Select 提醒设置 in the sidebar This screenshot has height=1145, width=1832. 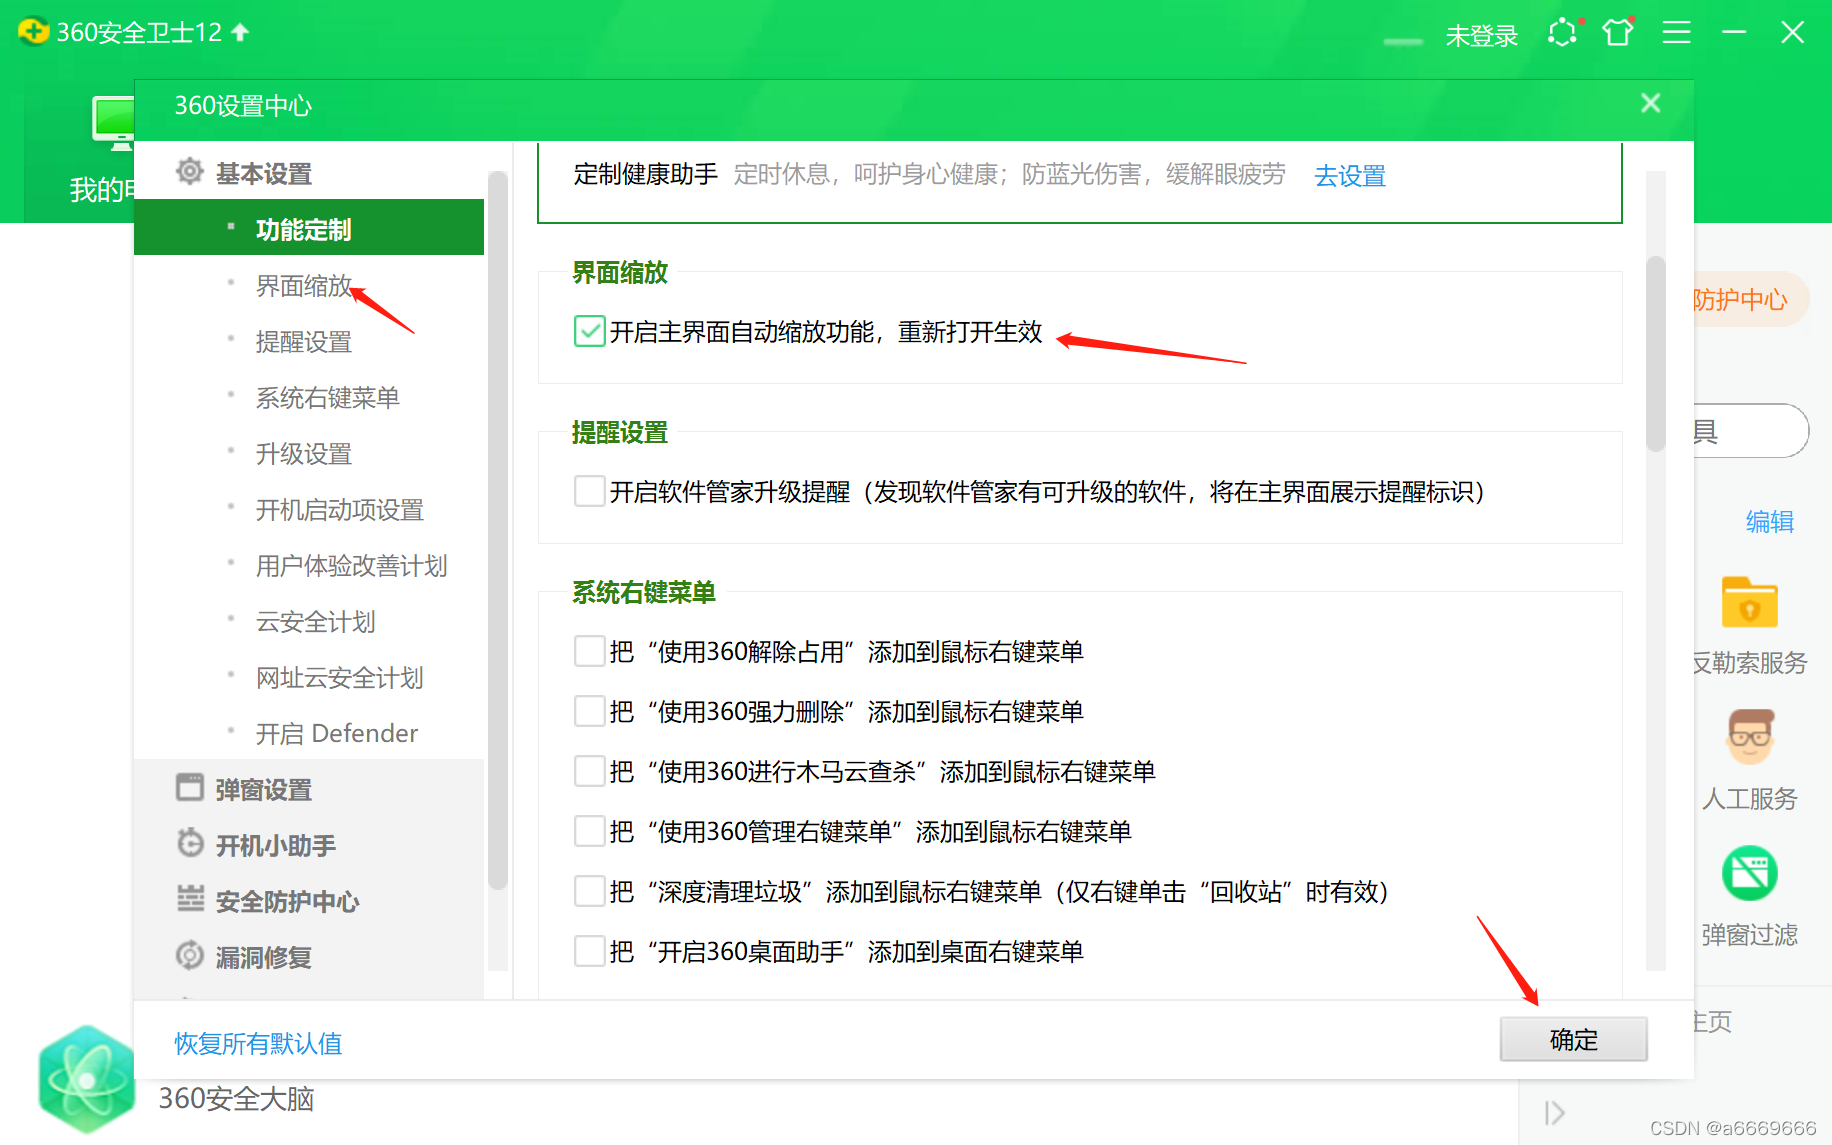pyautogui.click(x=304, y=342)
